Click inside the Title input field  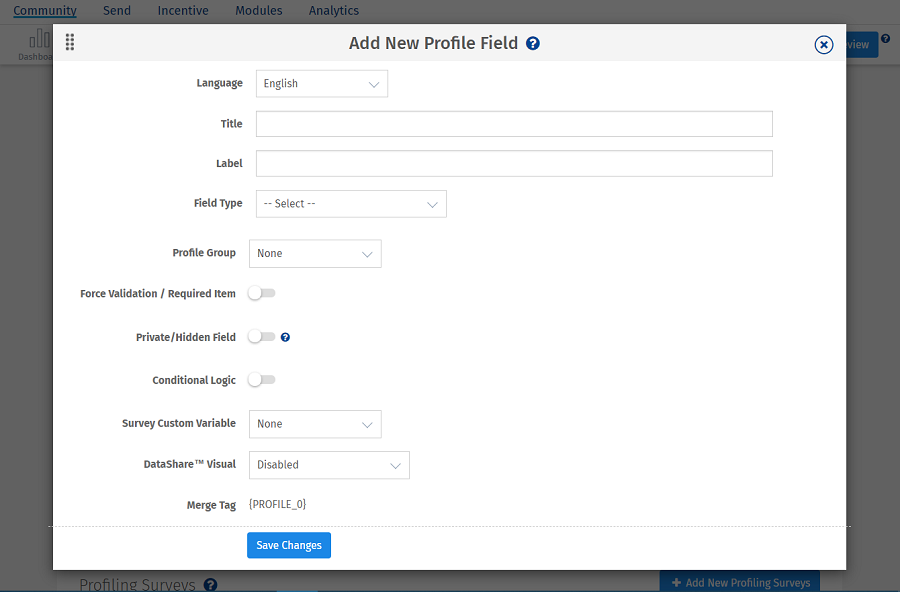point(513,123)
